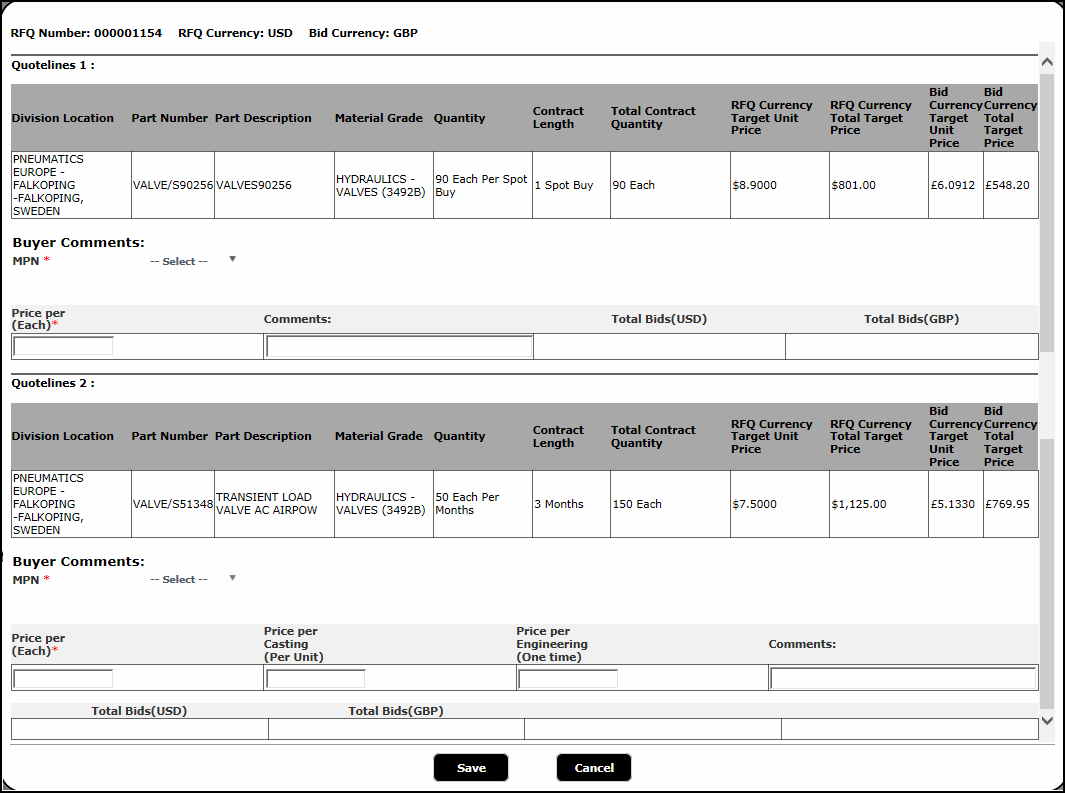Click the Total Bids(USD) header in Quotelines 2

[139, 711]
